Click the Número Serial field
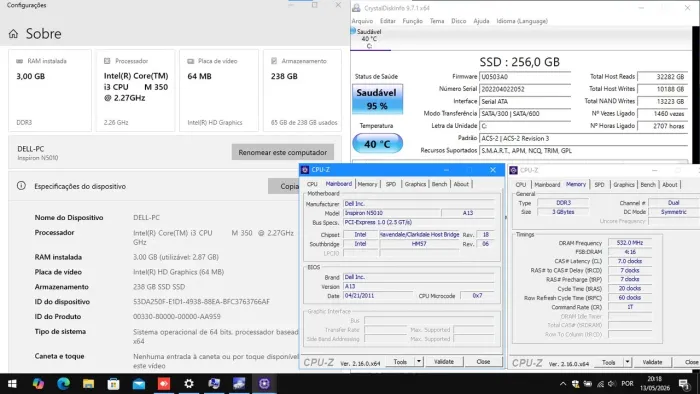Screen dimensions: 700x394 525,89
